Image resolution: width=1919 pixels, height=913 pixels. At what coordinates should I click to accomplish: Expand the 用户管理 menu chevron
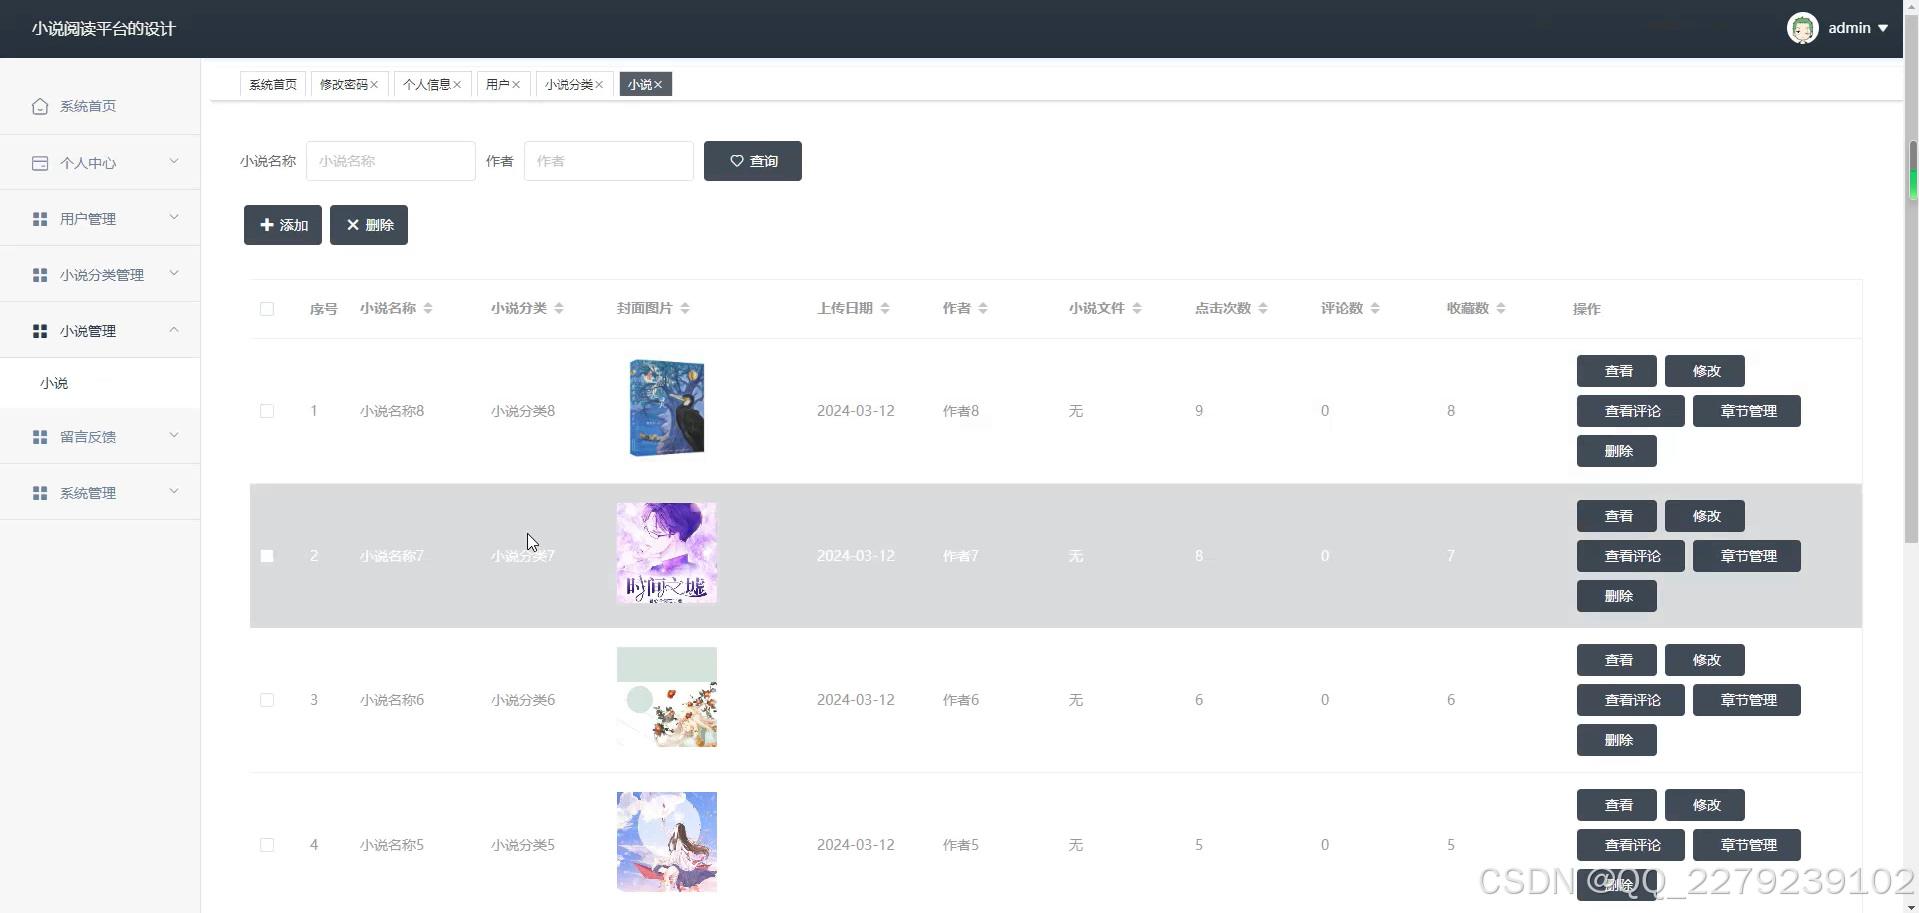173,218
